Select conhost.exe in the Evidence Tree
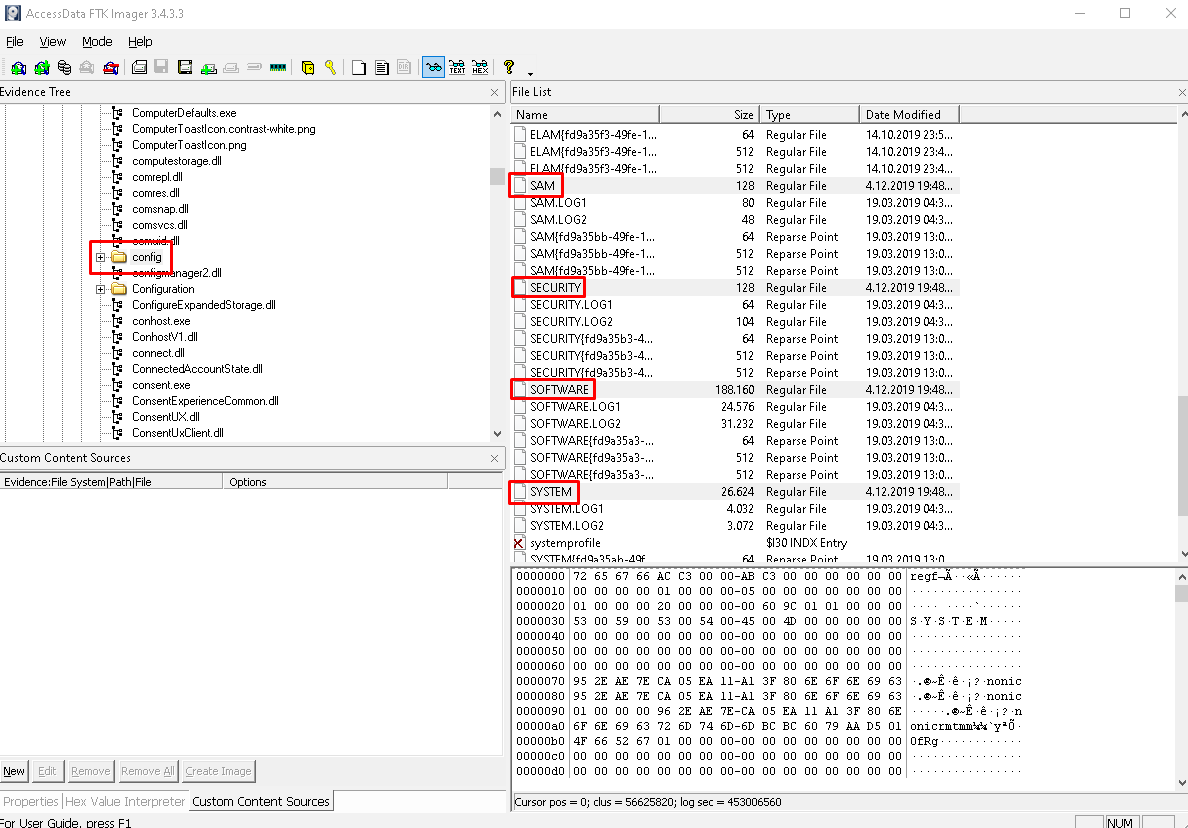This screenshot has width=1188, height=828. pos(161,321)
